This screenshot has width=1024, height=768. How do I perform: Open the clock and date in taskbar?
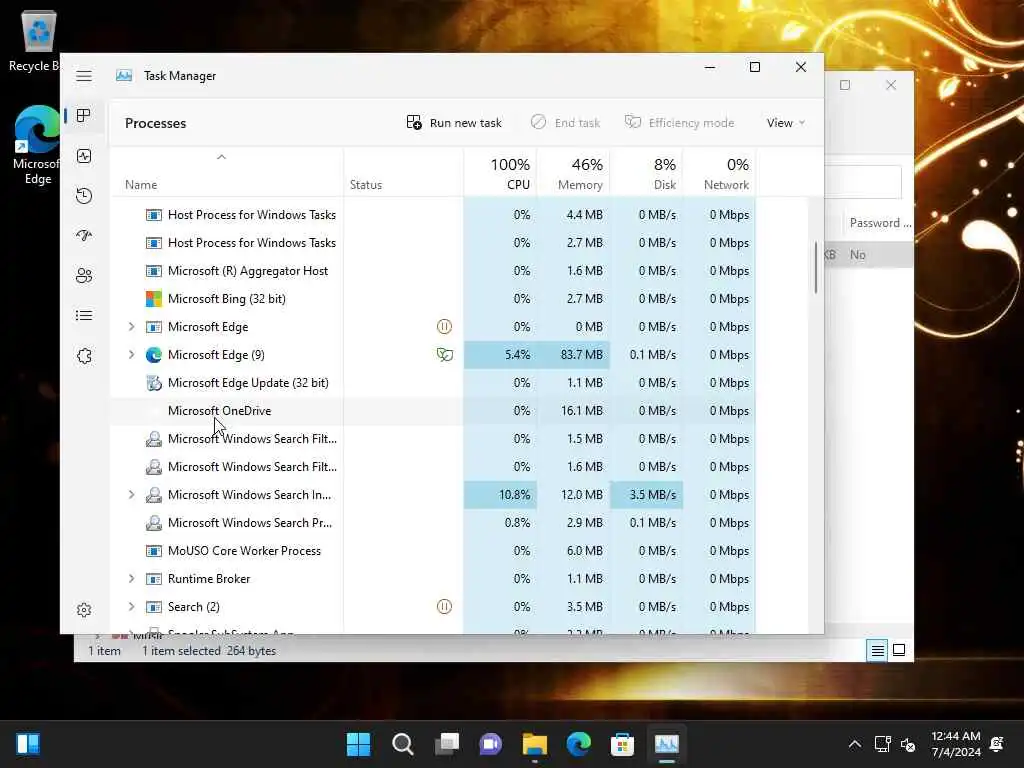click(955, 744)
